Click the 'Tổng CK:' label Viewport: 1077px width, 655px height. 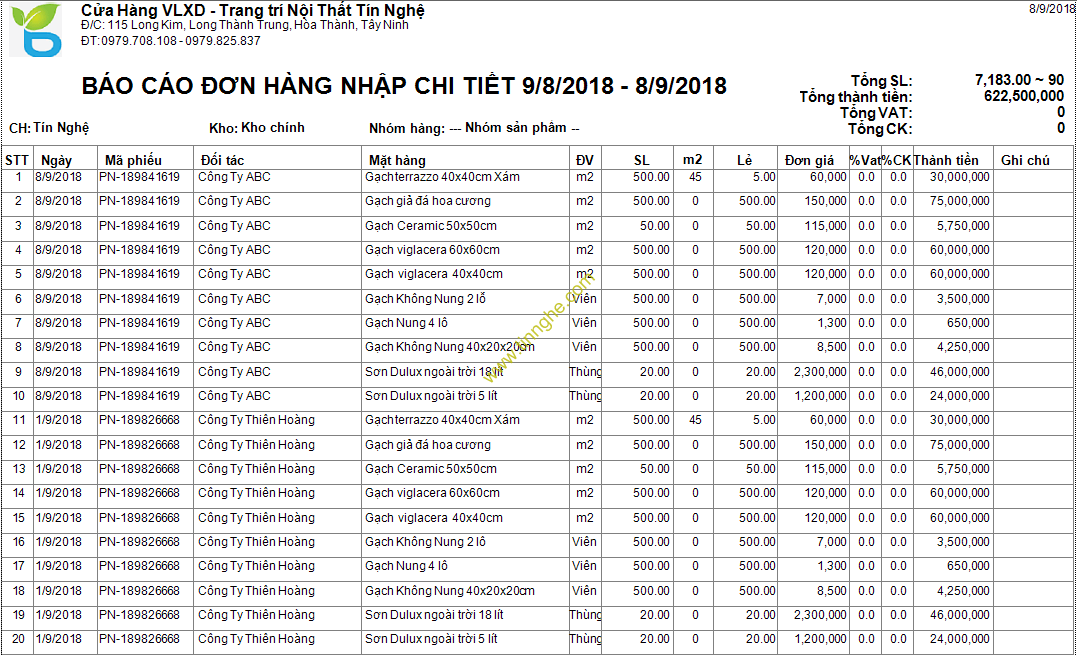click(880, 128)
